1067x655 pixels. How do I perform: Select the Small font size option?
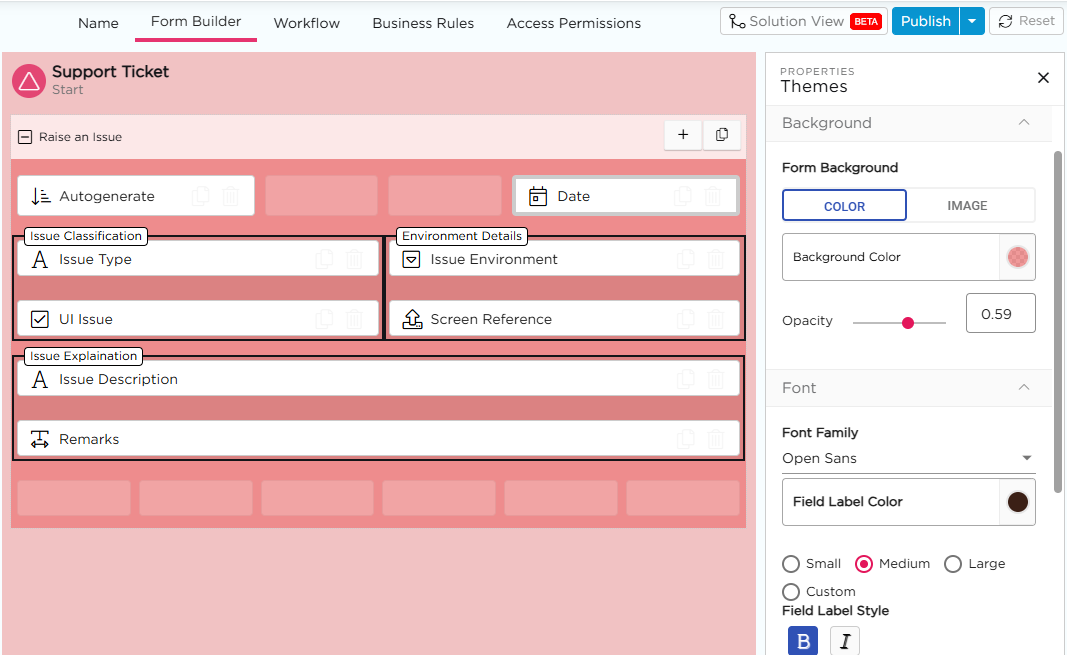point(791,564)
